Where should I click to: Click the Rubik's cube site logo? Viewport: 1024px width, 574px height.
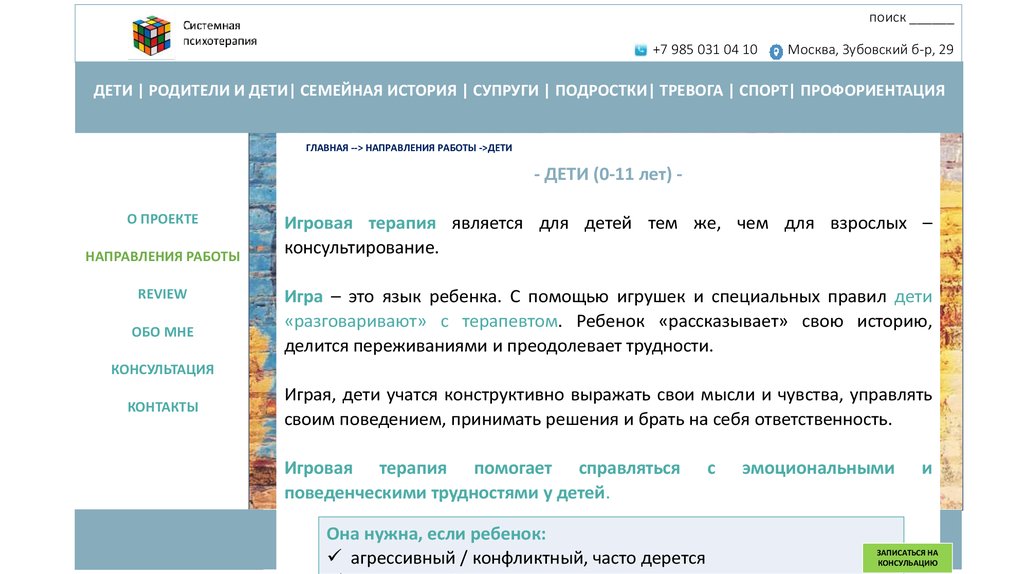(x=152, y=36)
